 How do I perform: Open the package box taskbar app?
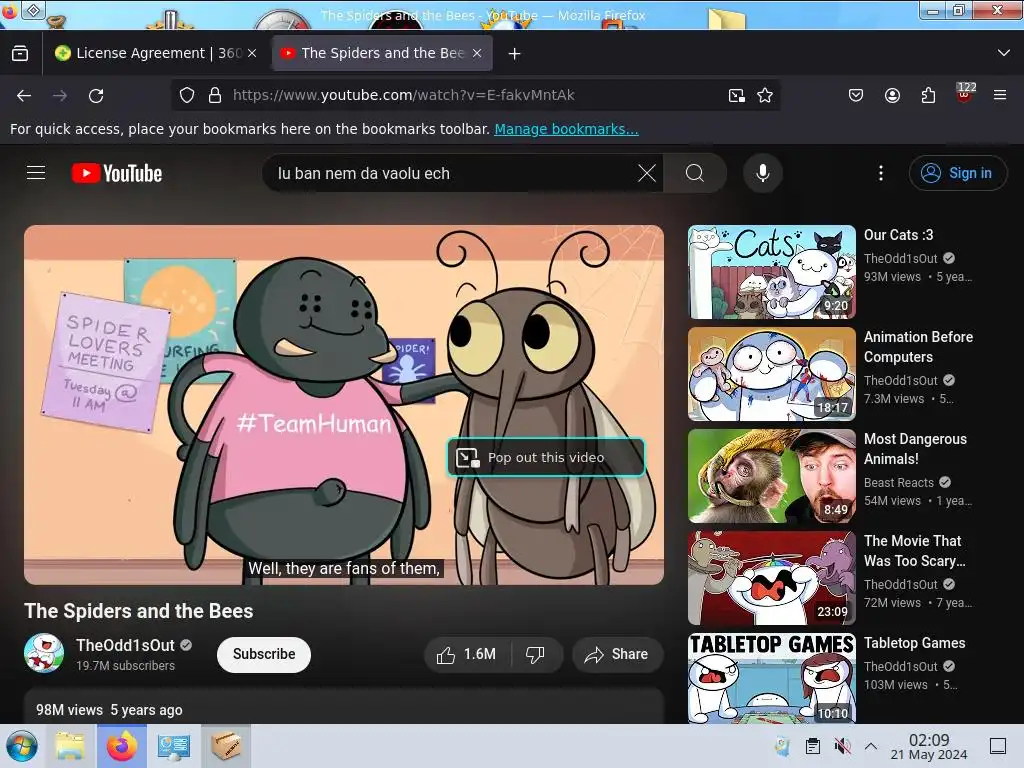point(225,746)
